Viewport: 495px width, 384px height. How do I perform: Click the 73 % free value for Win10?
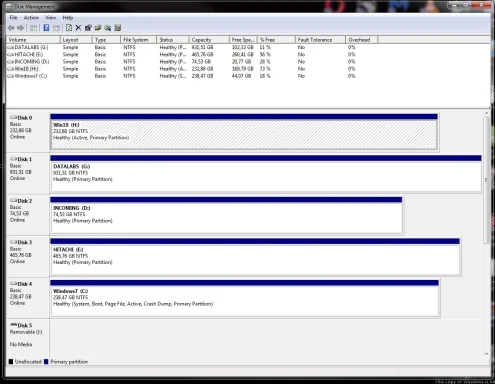pos(265,69)
